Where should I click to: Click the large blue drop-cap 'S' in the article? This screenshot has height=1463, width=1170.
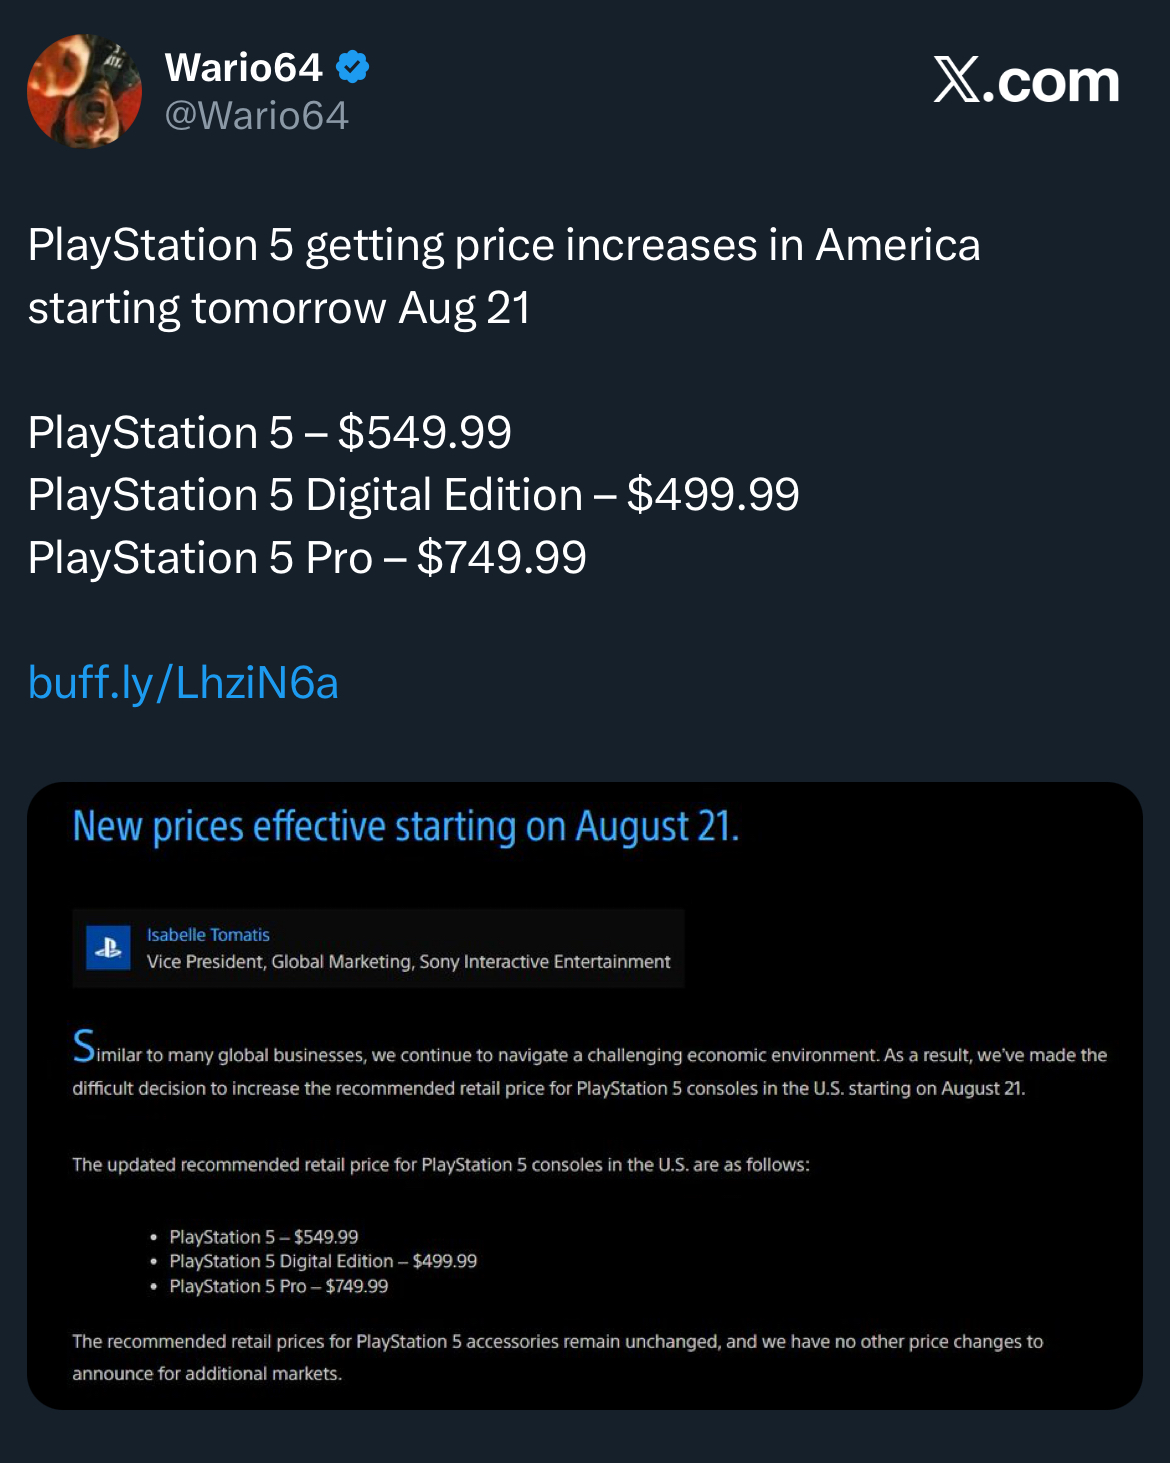84,1046
